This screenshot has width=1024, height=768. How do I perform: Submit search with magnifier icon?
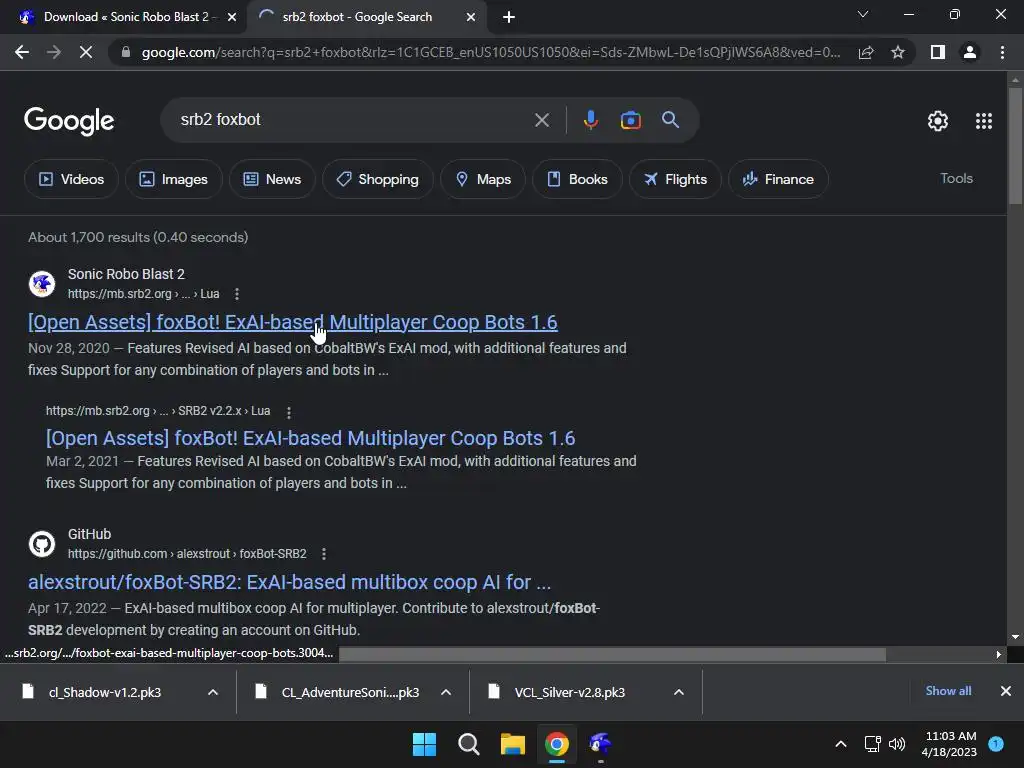[670, 120]
